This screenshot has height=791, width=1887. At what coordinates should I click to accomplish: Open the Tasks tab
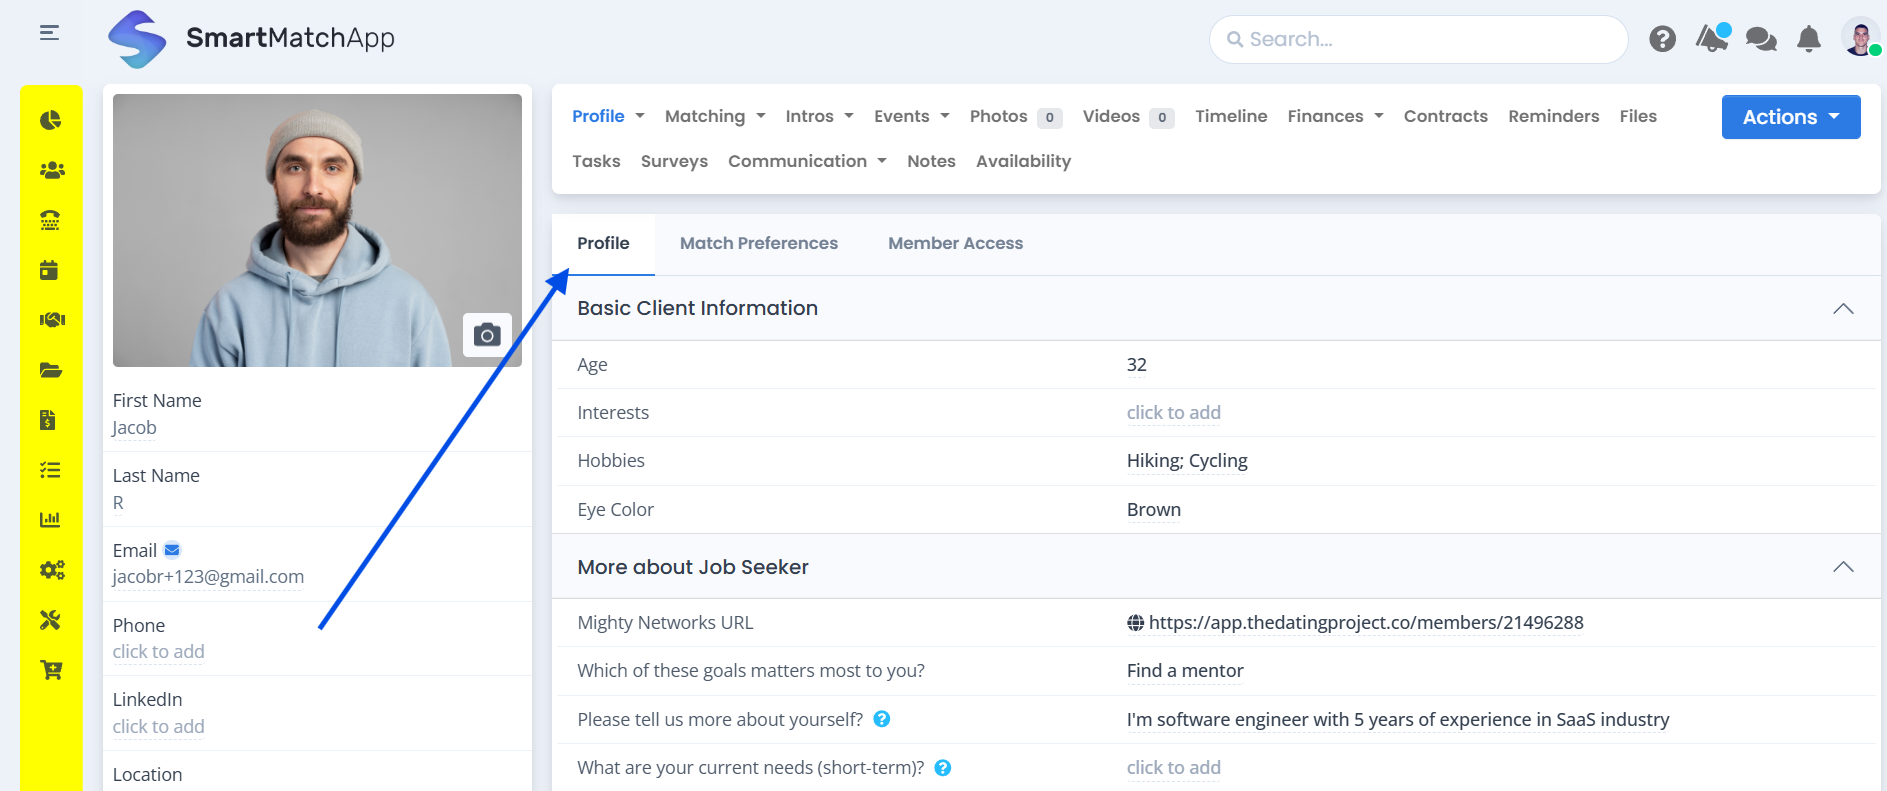coord(596,161)
